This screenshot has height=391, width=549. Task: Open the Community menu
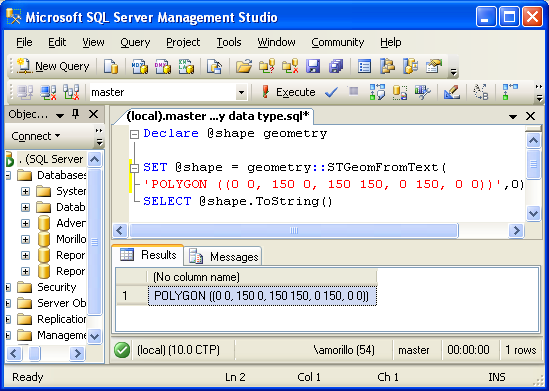pos(338,42)
